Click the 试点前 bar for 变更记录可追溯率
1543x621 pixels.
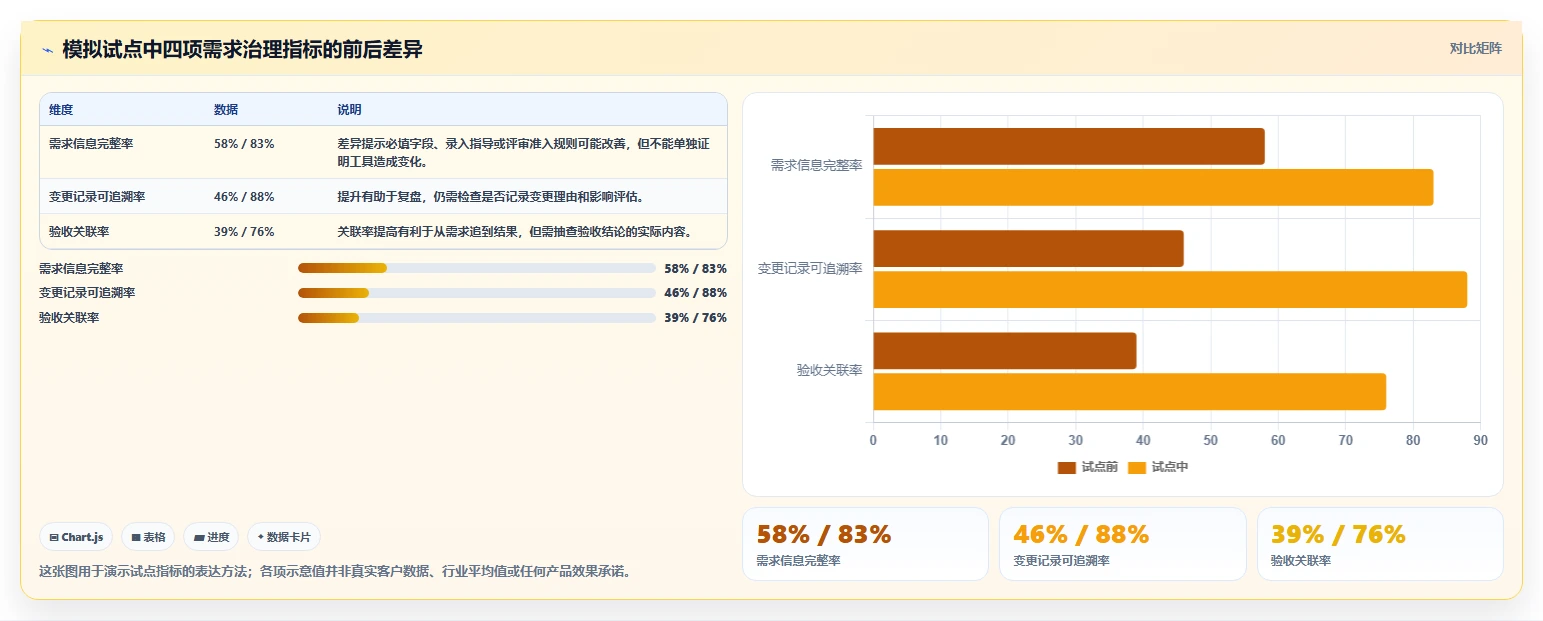click(x=1028, y=248)
